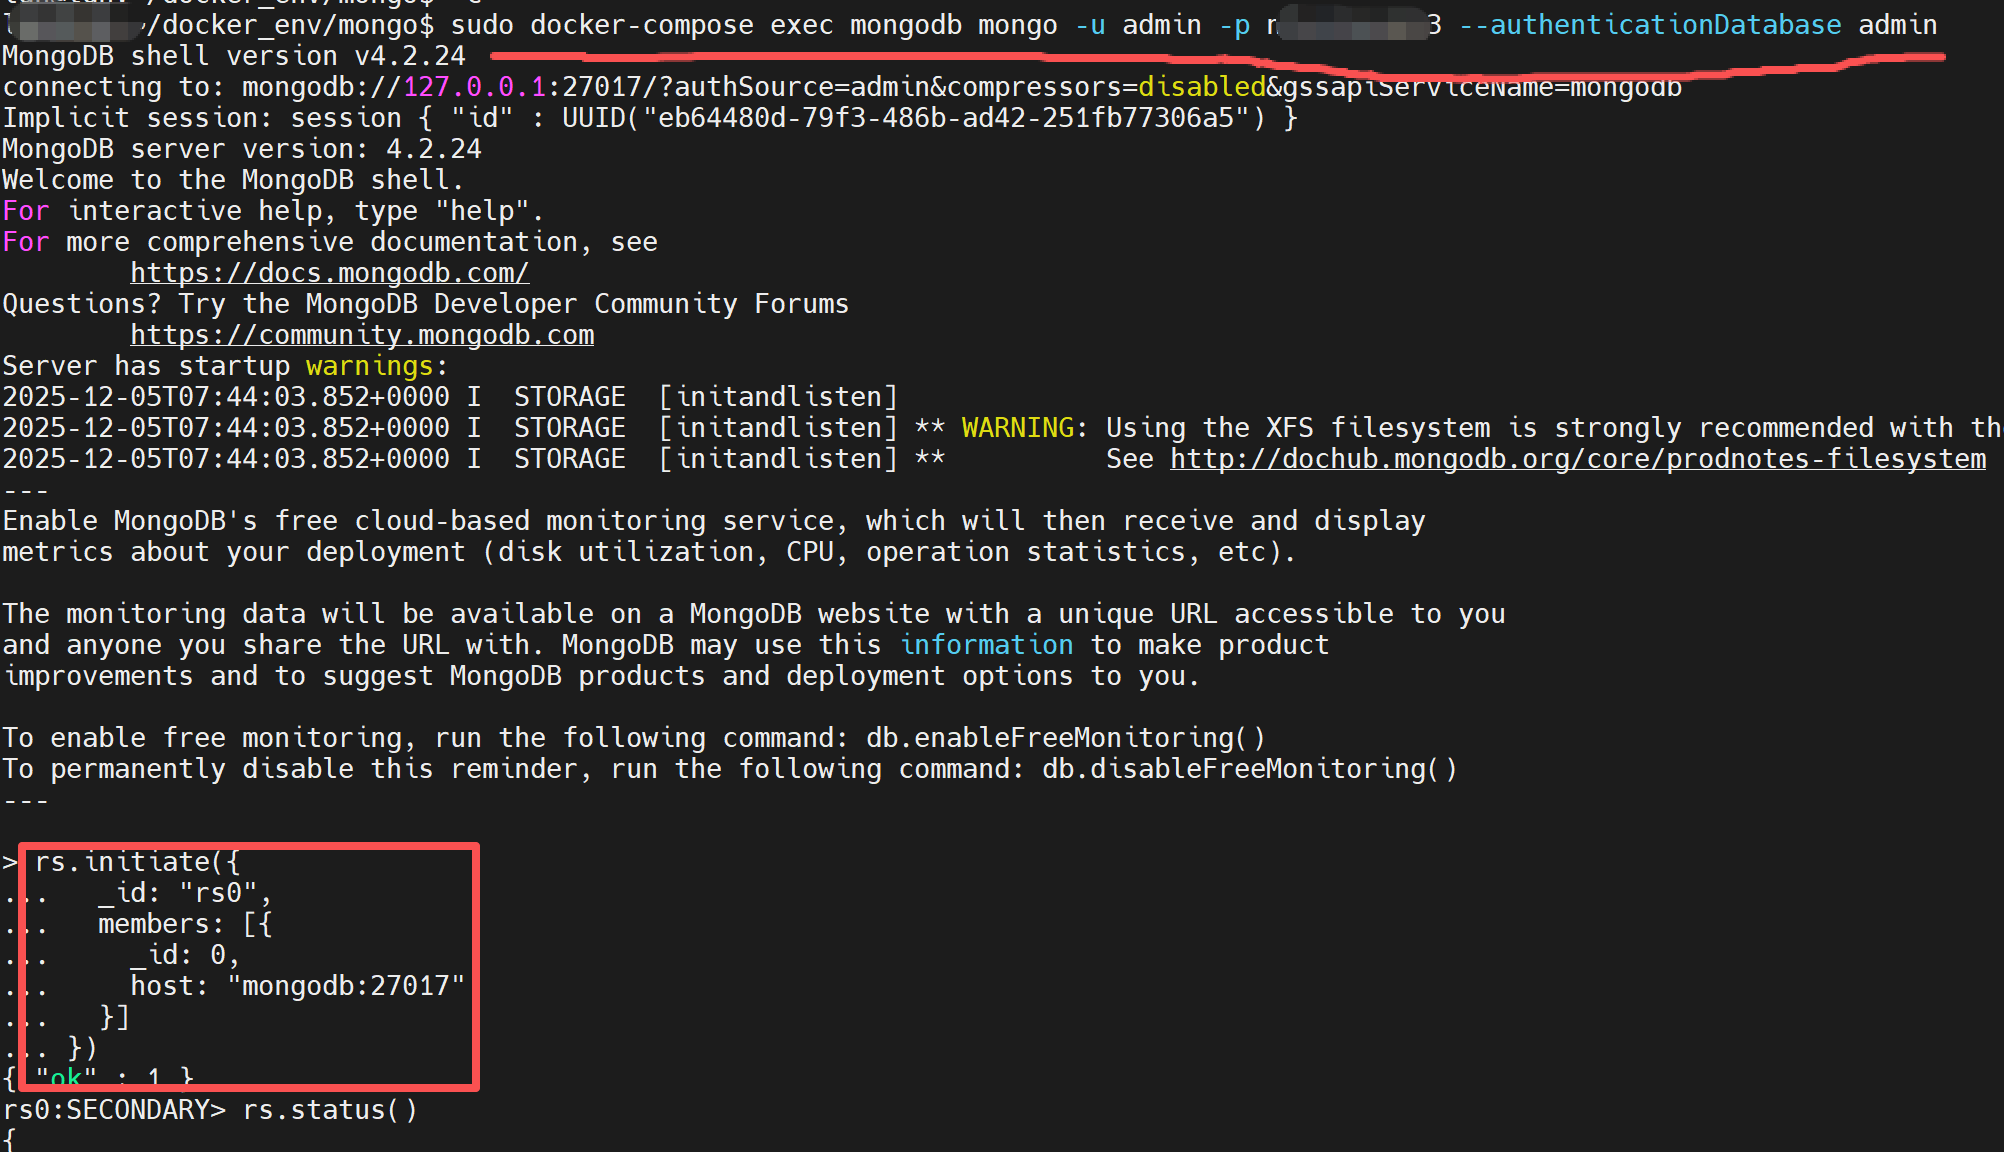The height and width of the screenshot is (1152, 2004).
Task: Click 'MongoDB server version: 4.2.24' line
Action: point(241,149)
